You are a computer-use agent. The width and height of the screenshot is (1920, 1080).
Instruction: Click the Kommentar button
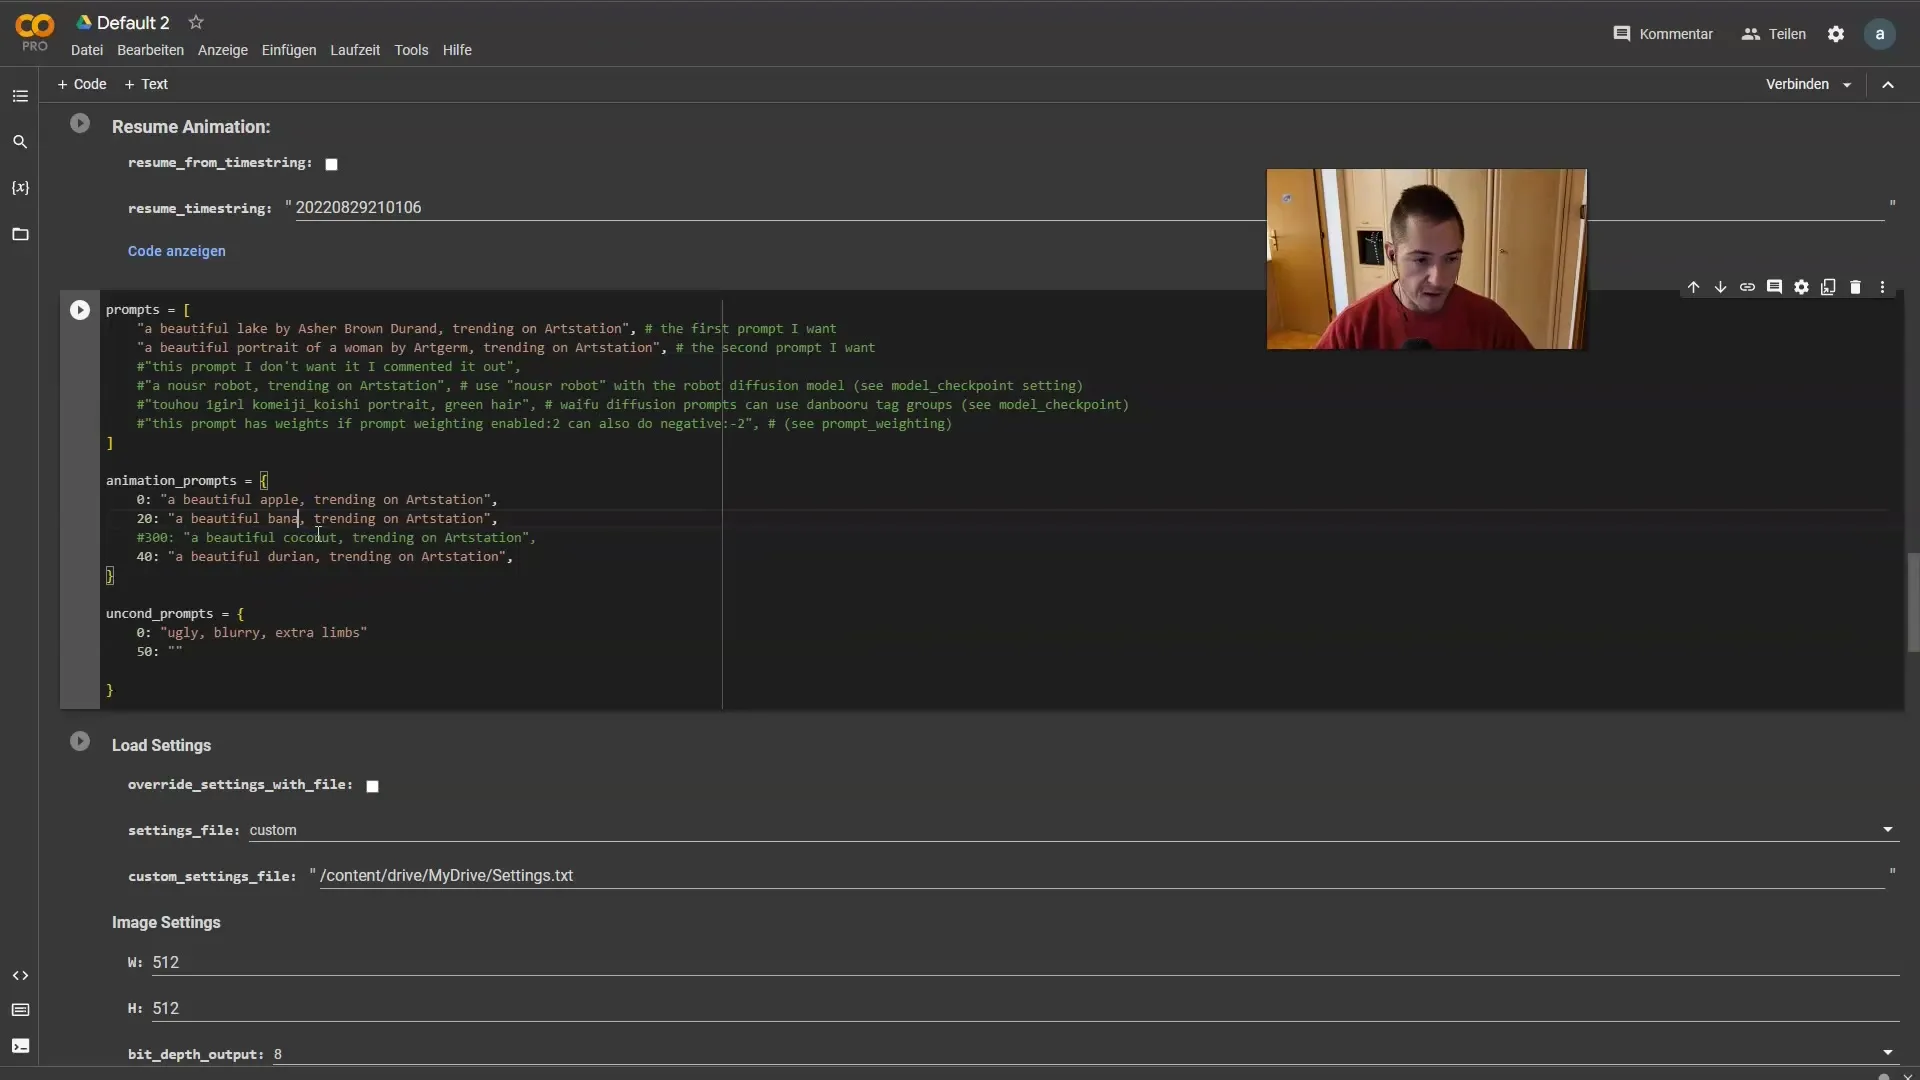(1663, 34)
